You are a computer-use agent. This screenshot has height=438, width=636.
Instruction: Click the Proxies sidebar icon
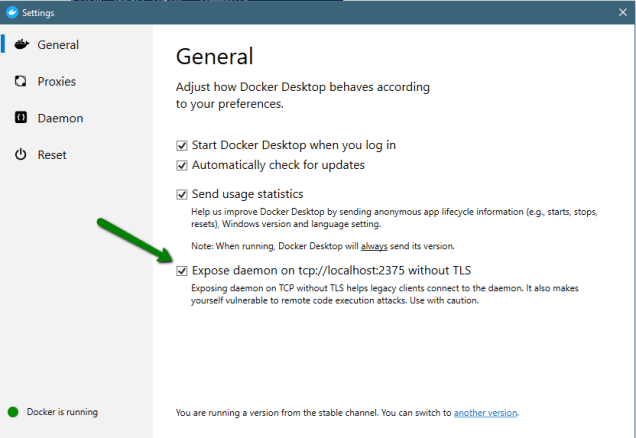pos(20,82)
